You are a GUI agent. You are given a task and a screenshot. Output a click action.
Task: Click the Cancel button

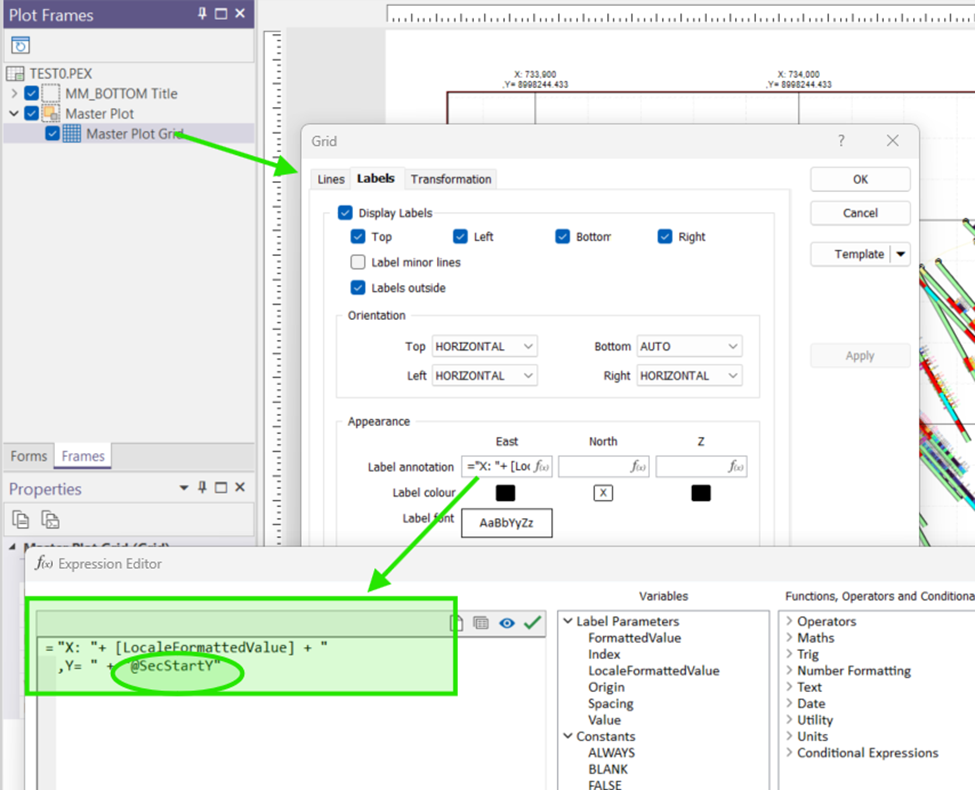click(860, 213)
